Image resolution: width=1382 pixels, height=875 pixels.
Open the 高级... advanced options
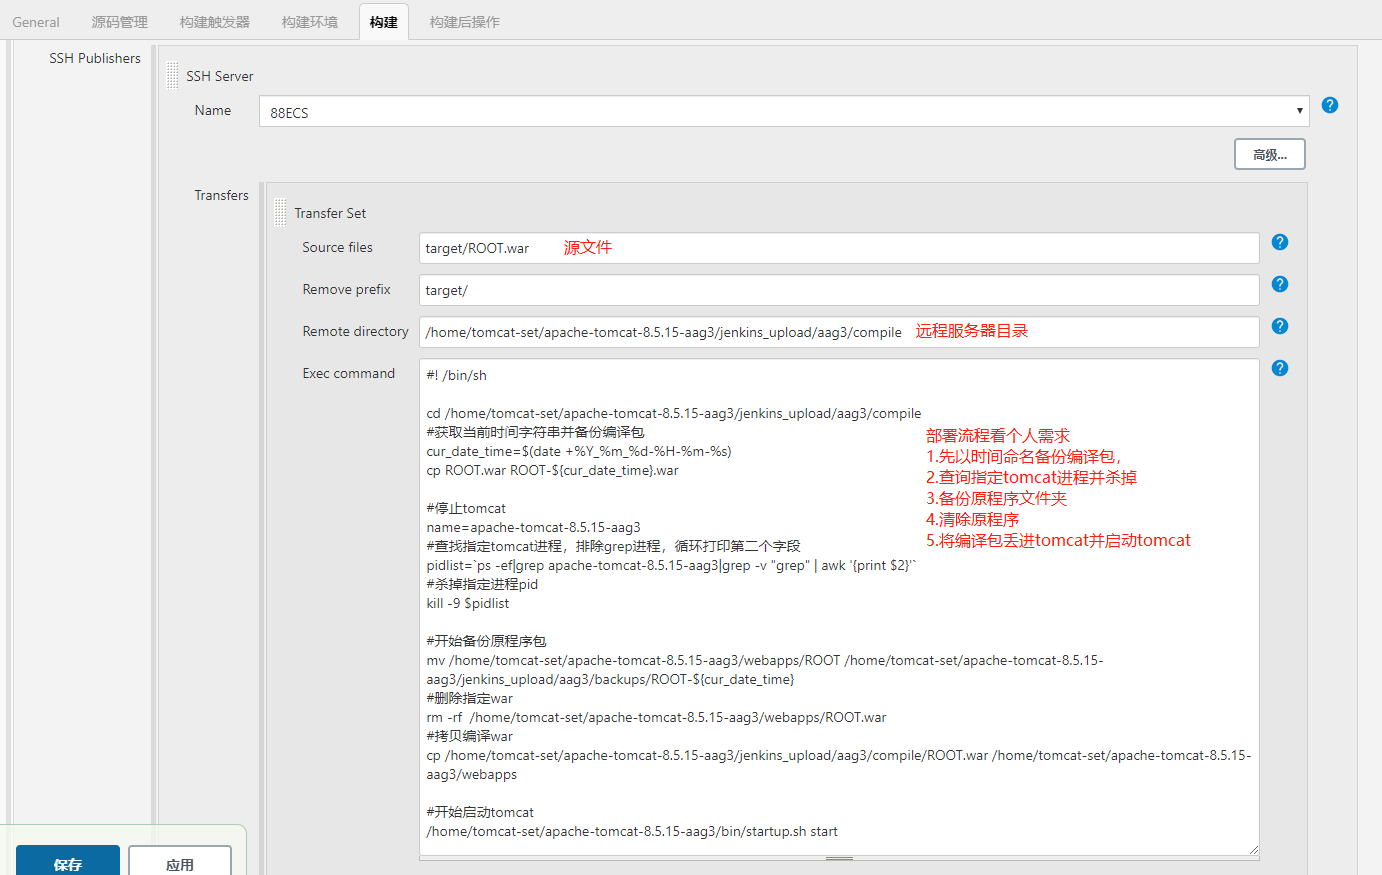[x=1269, y=153]
